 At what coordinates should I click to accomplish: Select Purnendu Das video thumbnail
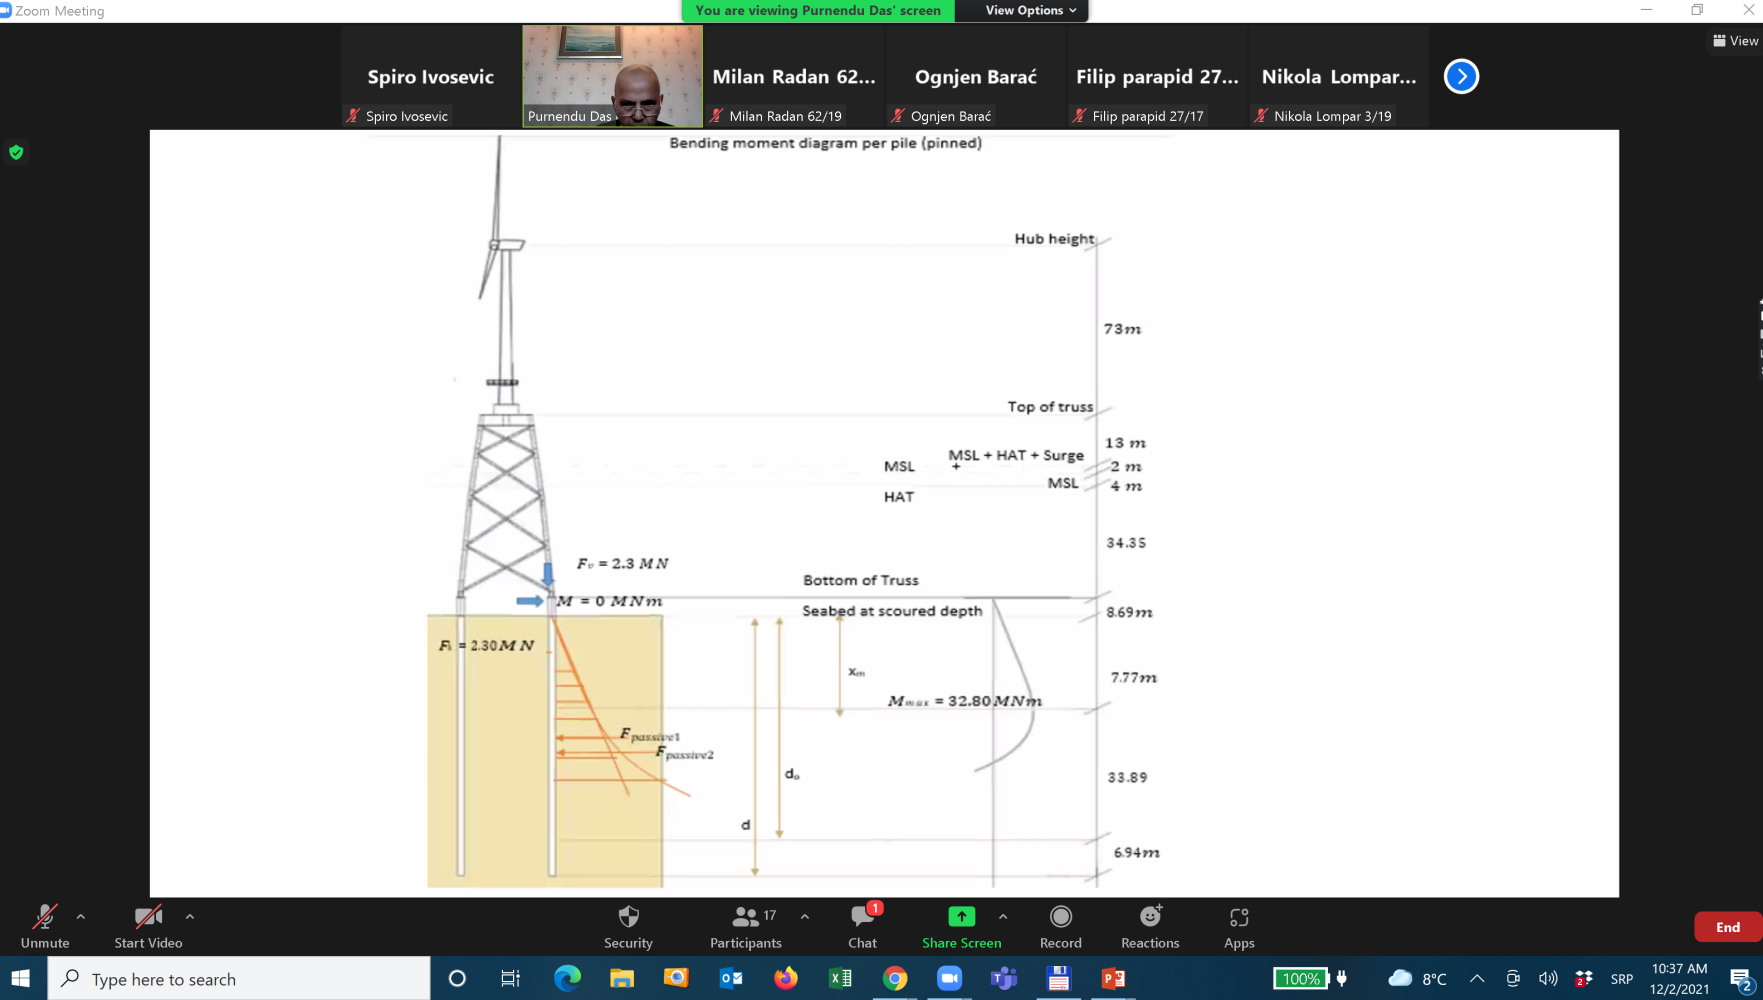(x=612, y=76)
